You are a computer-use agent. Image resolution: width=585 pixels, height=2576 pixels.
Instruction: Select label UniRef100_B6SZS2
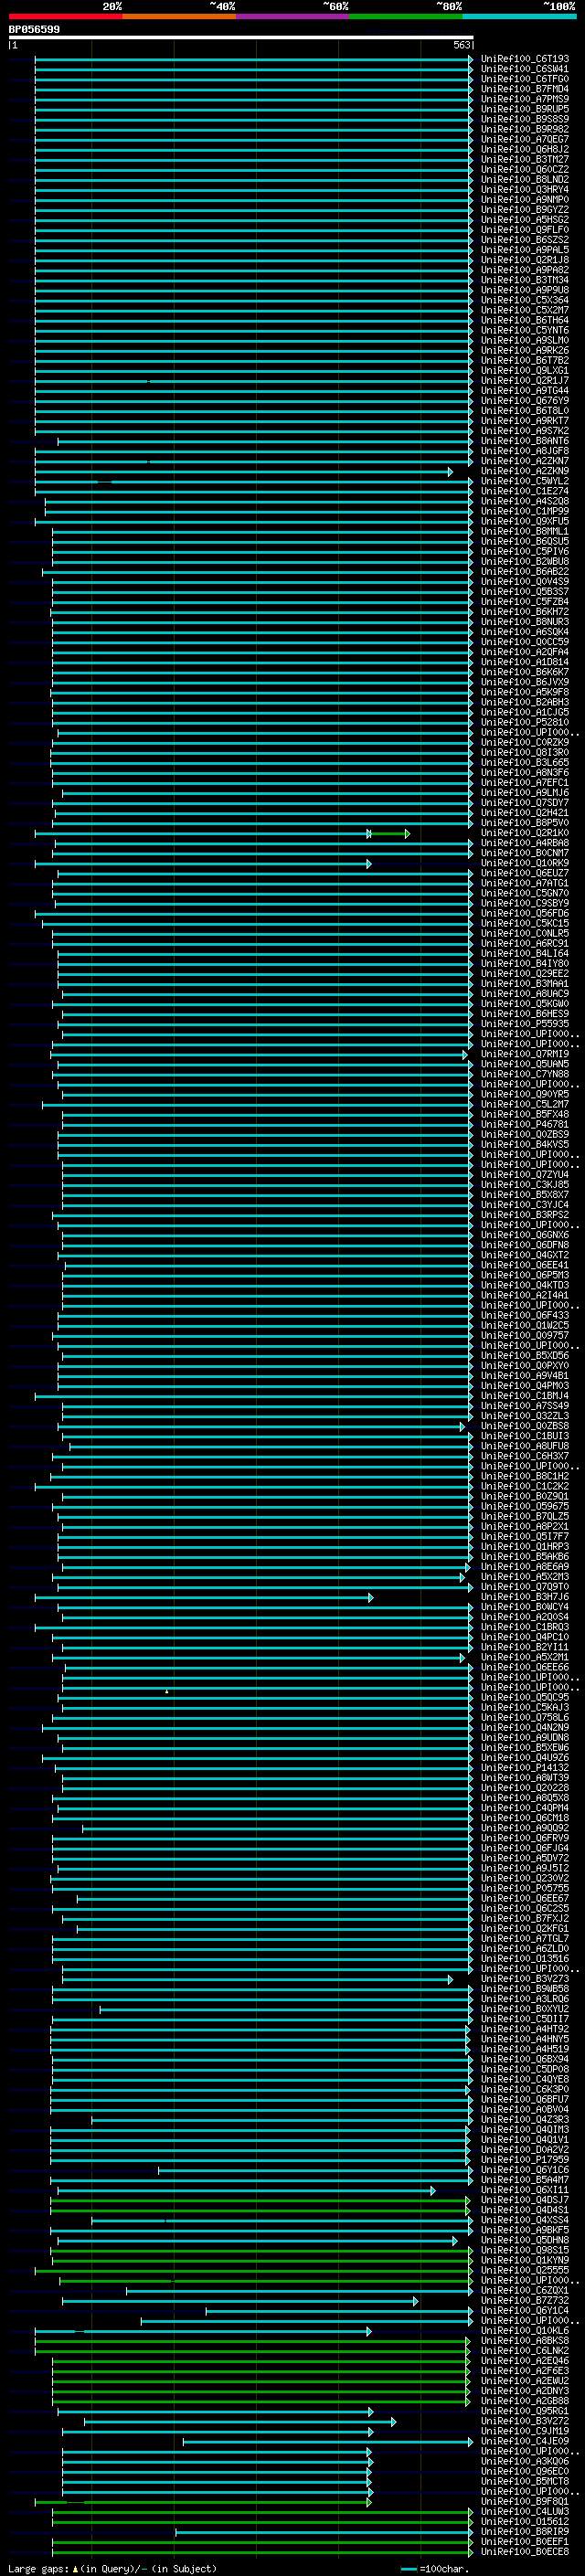524,239
